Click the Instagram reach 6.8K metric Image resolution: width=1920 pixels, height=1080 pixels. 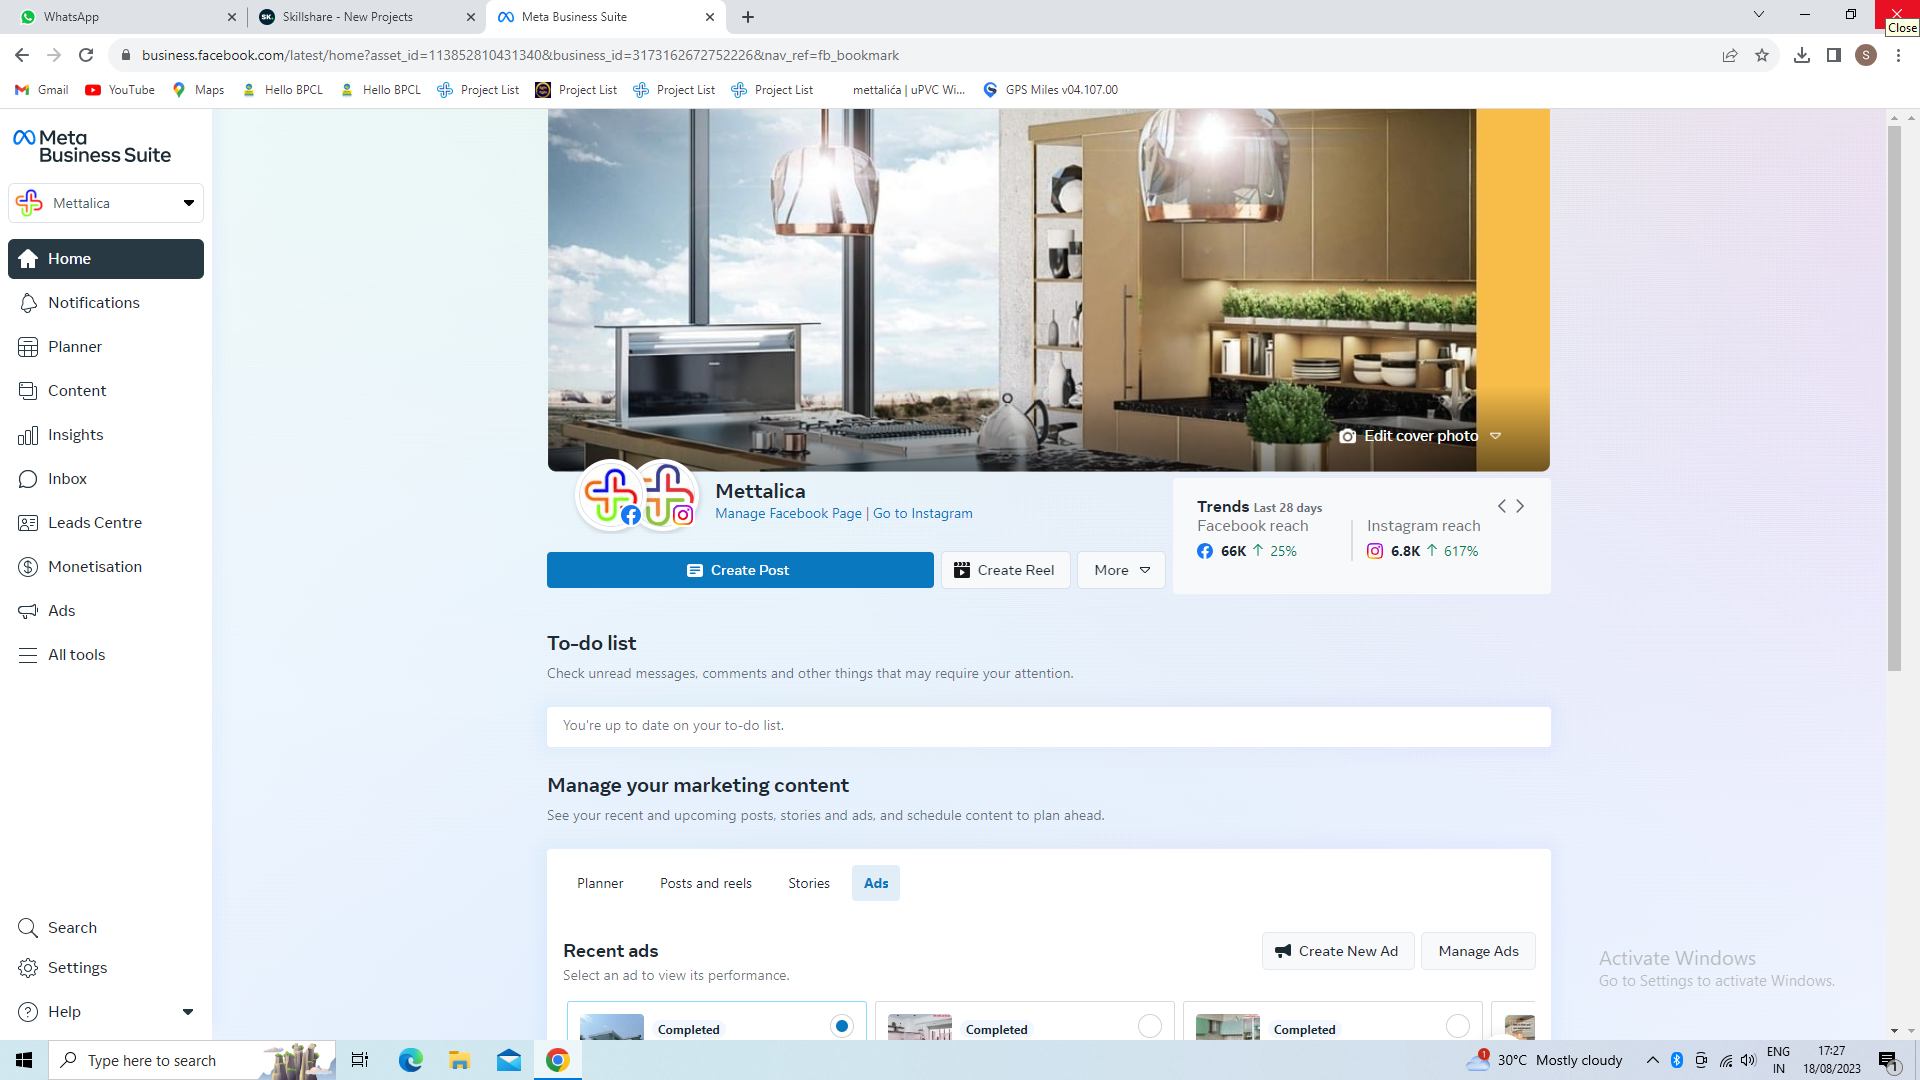(x=1422, y=551)
